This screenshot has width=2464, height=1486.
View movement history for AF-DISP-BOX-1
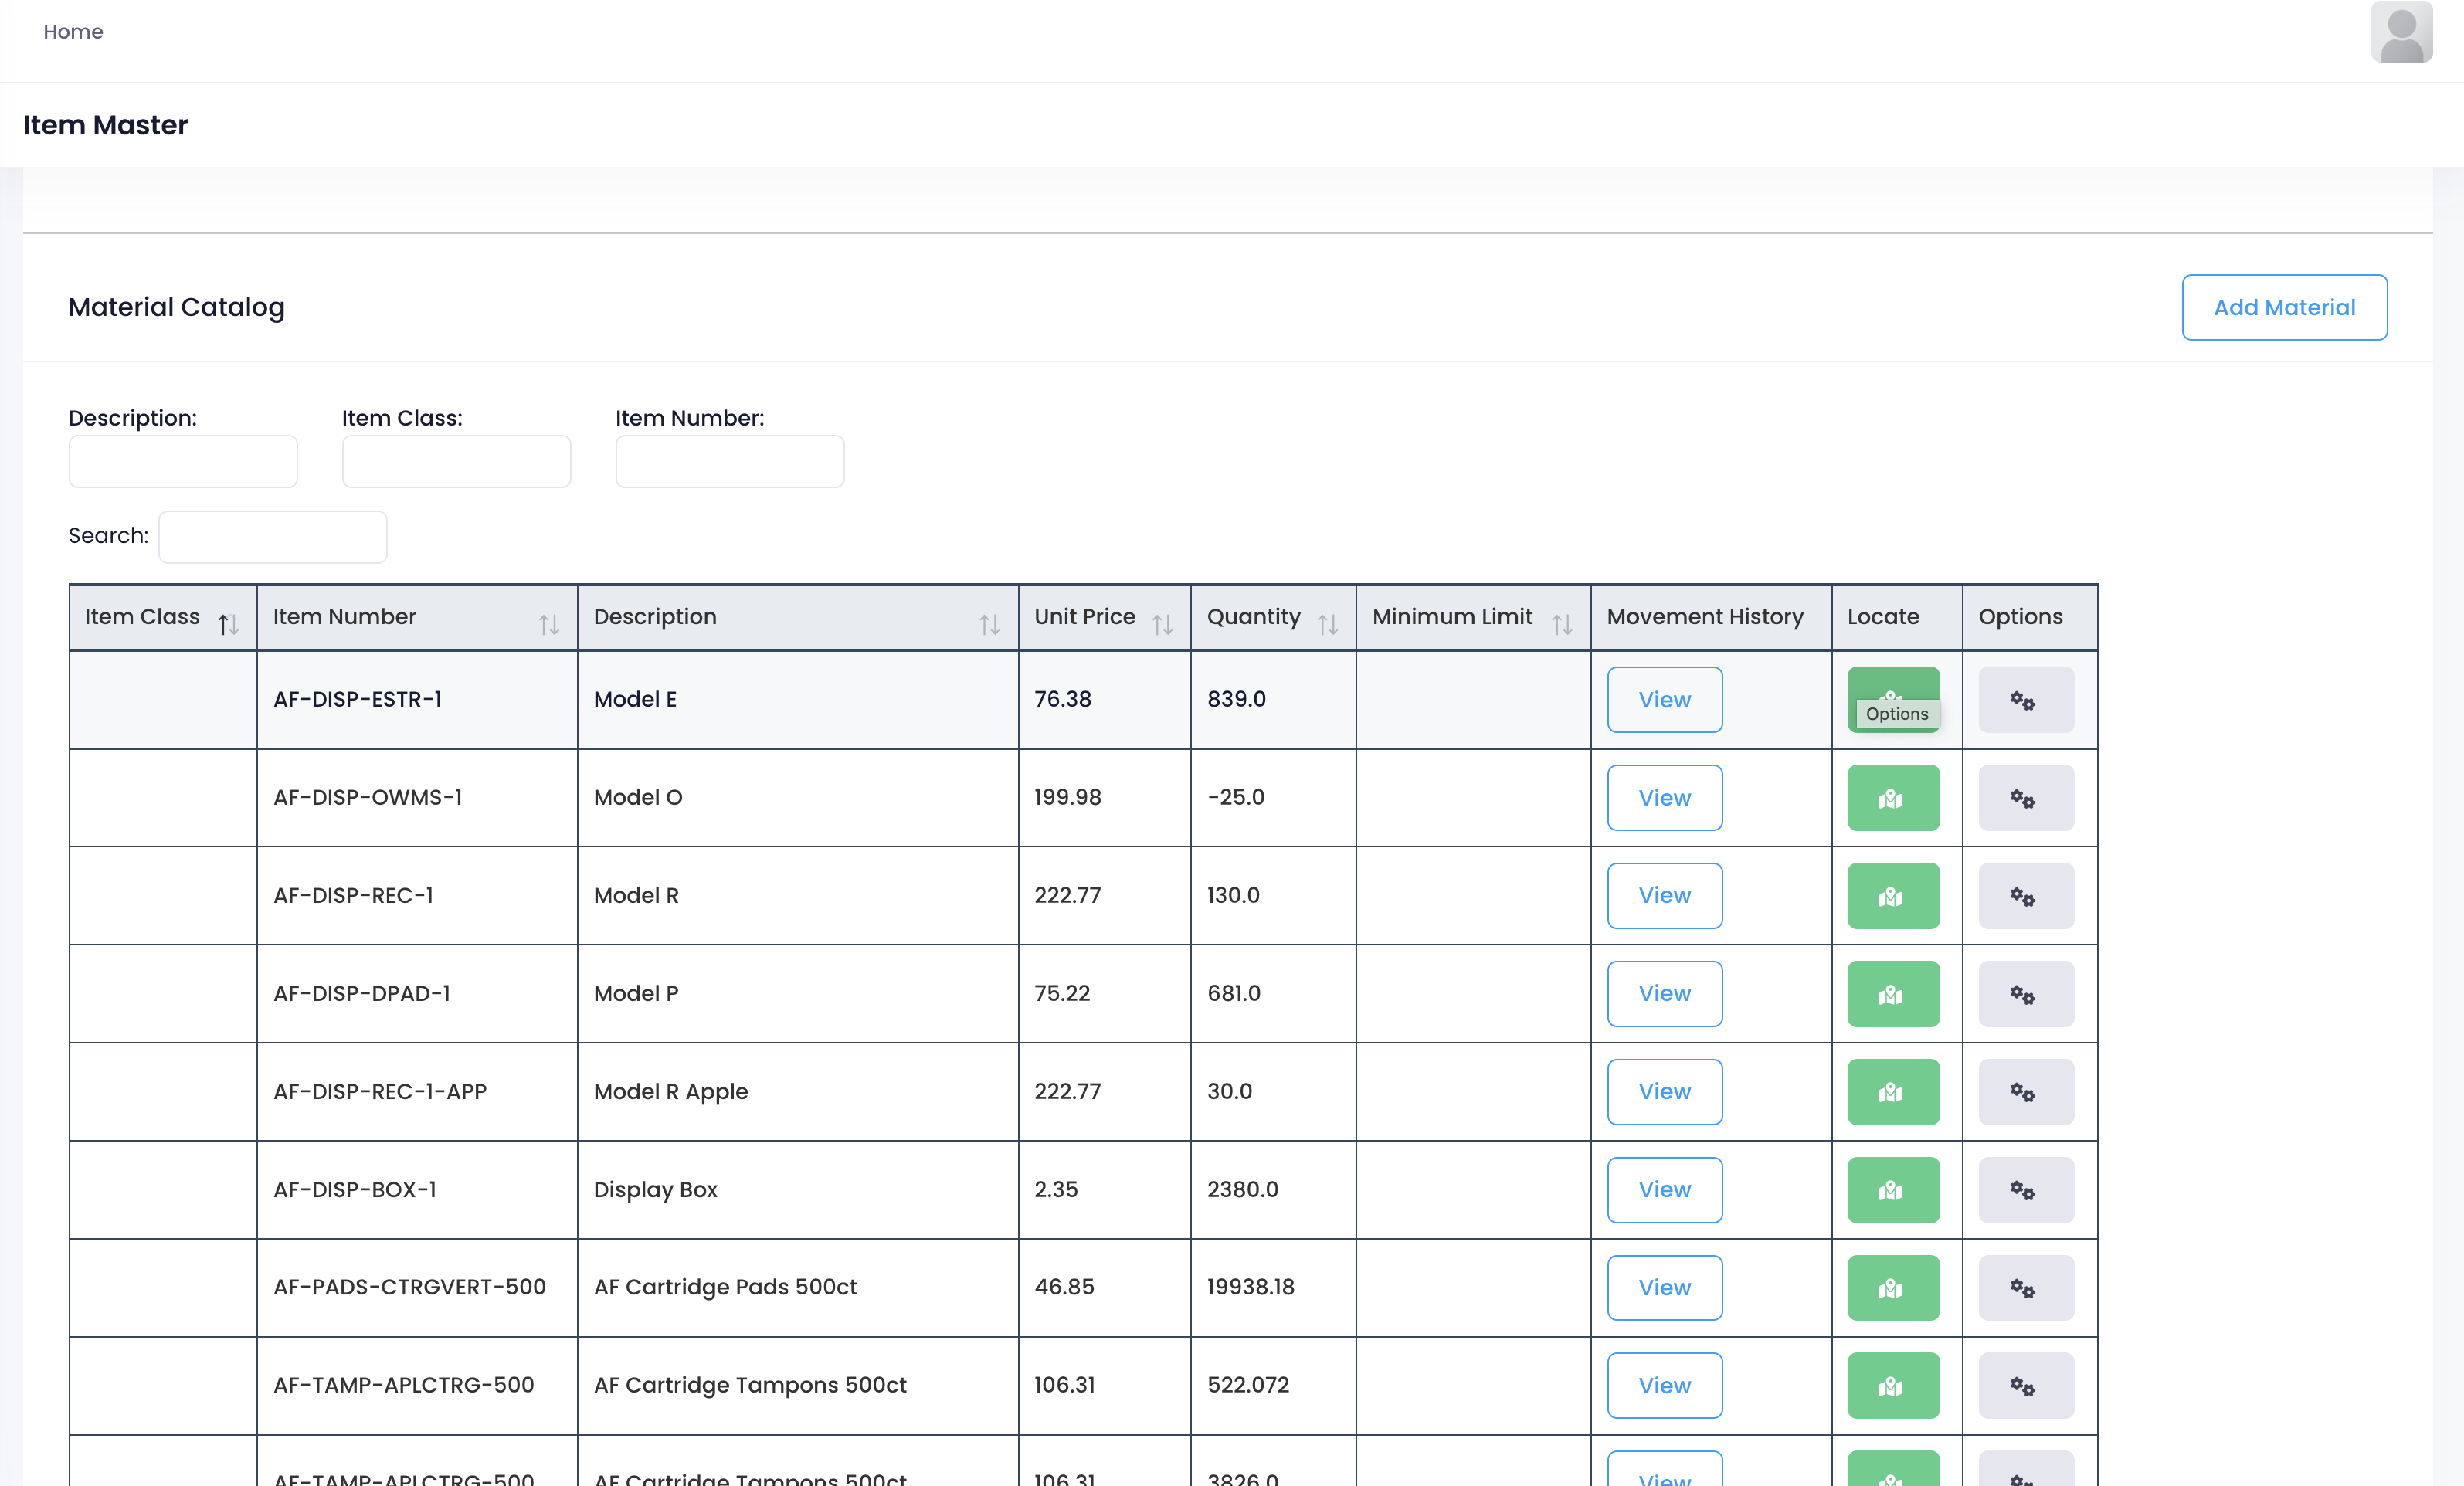click(1664, 1189)
